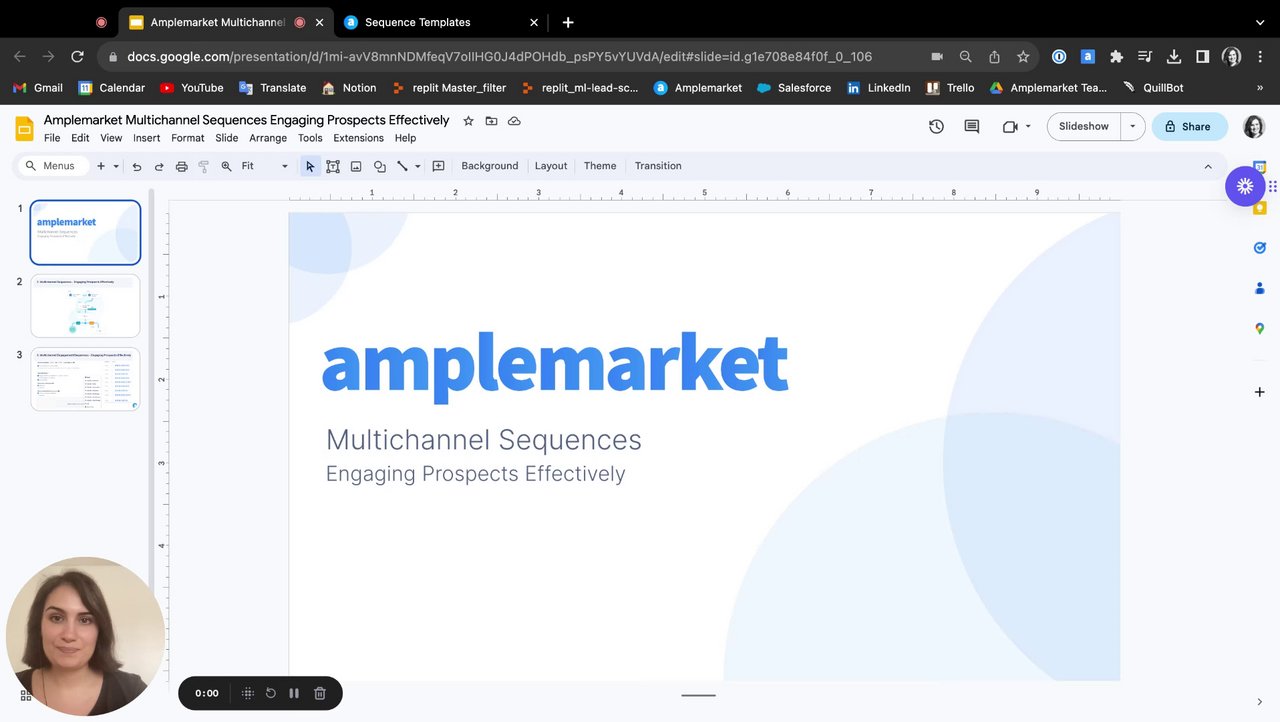The image size is (1280, 722).
Task: Click the plus to get add-ons
Action: click(x=1260, y=392)
